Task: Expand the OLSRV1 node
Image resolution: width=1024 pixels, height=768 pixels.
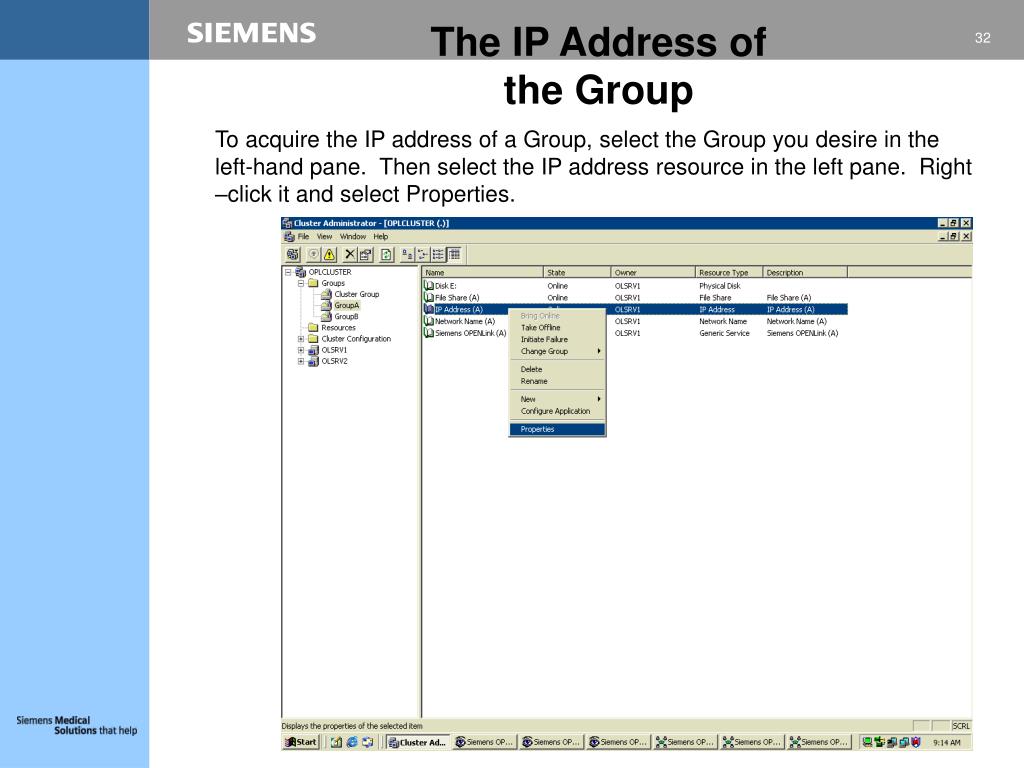Action: (301, 350)
